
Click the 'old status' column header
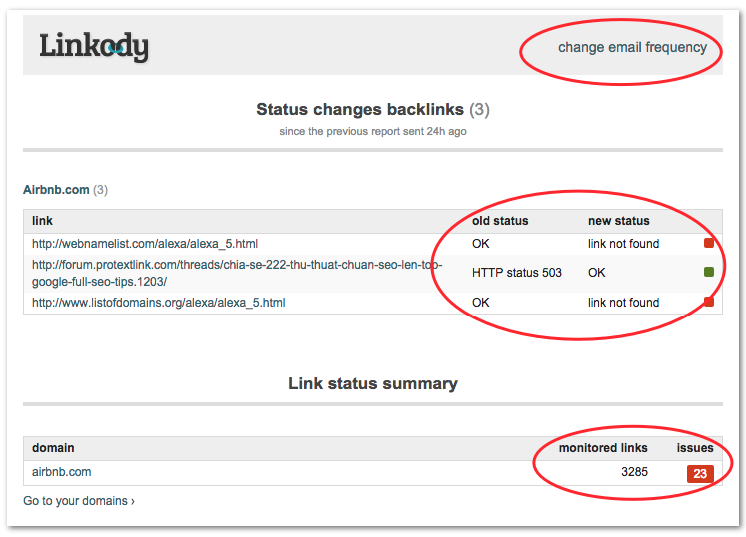point(500,221)
